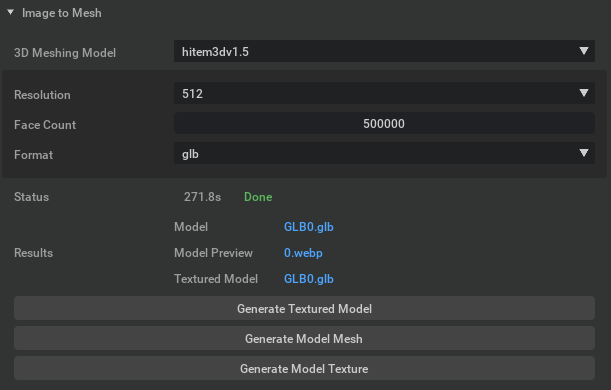Open the Textured Model GLB0.glb link
The image size is (611, 390).
click(309, 279)
